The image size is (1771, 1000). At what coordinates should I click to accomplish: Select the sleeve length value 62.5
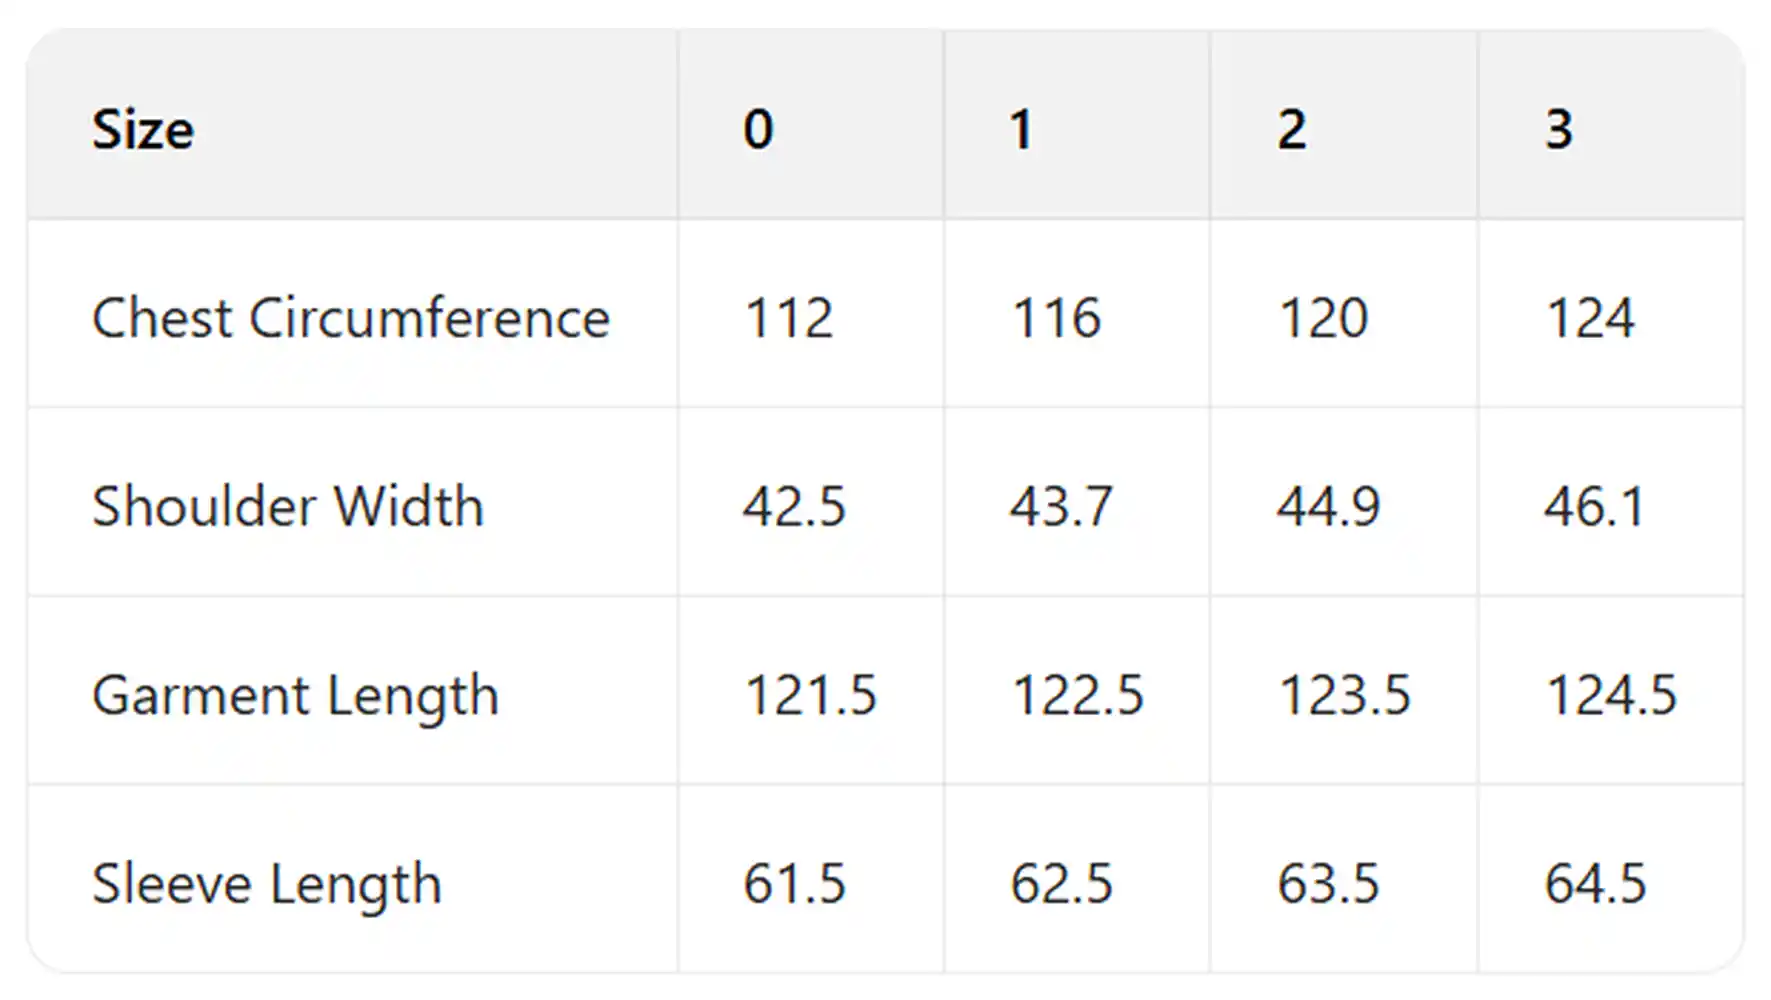[x=1061, y=884]
